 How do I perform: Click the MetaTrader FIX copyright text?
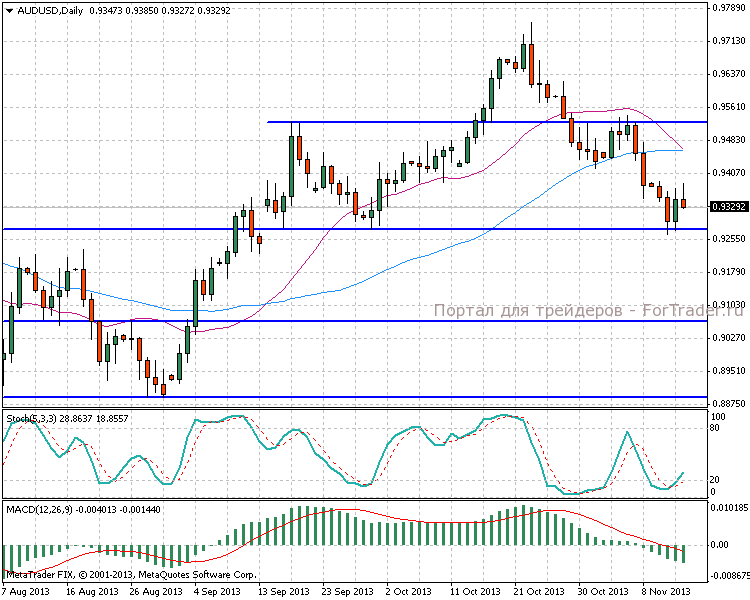(x=130, y=575)
